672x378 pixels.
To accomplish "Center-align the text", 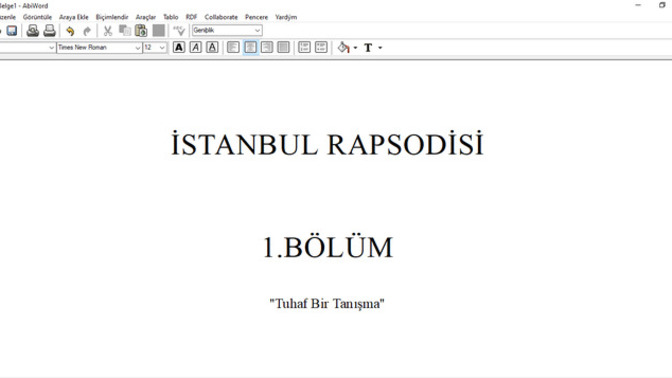I will pos(250,47).
